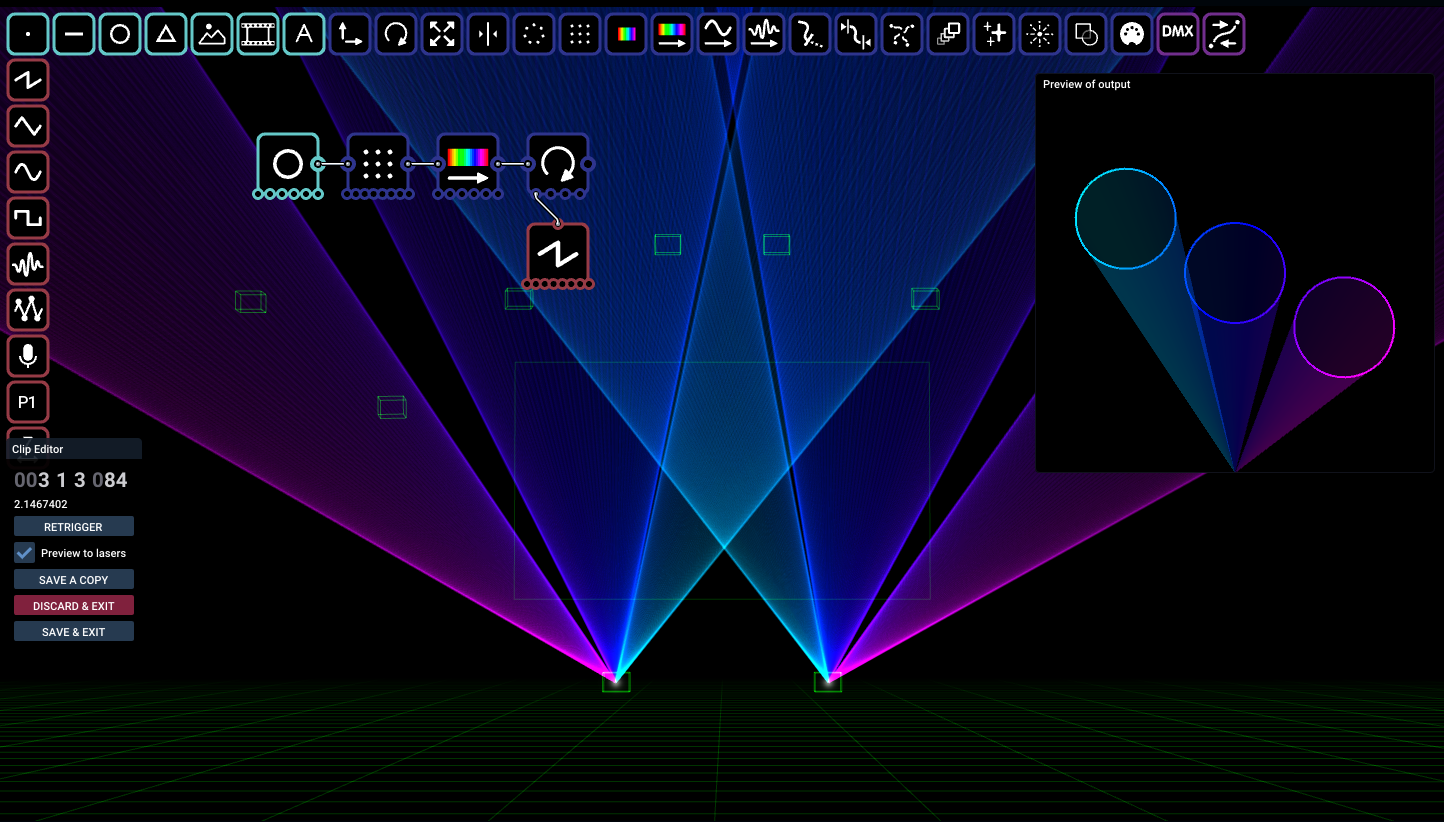Viewport: 1444px width, 822px height.
Task: Choose the crossing arrows routing tool
Action: pos(1224,34)
